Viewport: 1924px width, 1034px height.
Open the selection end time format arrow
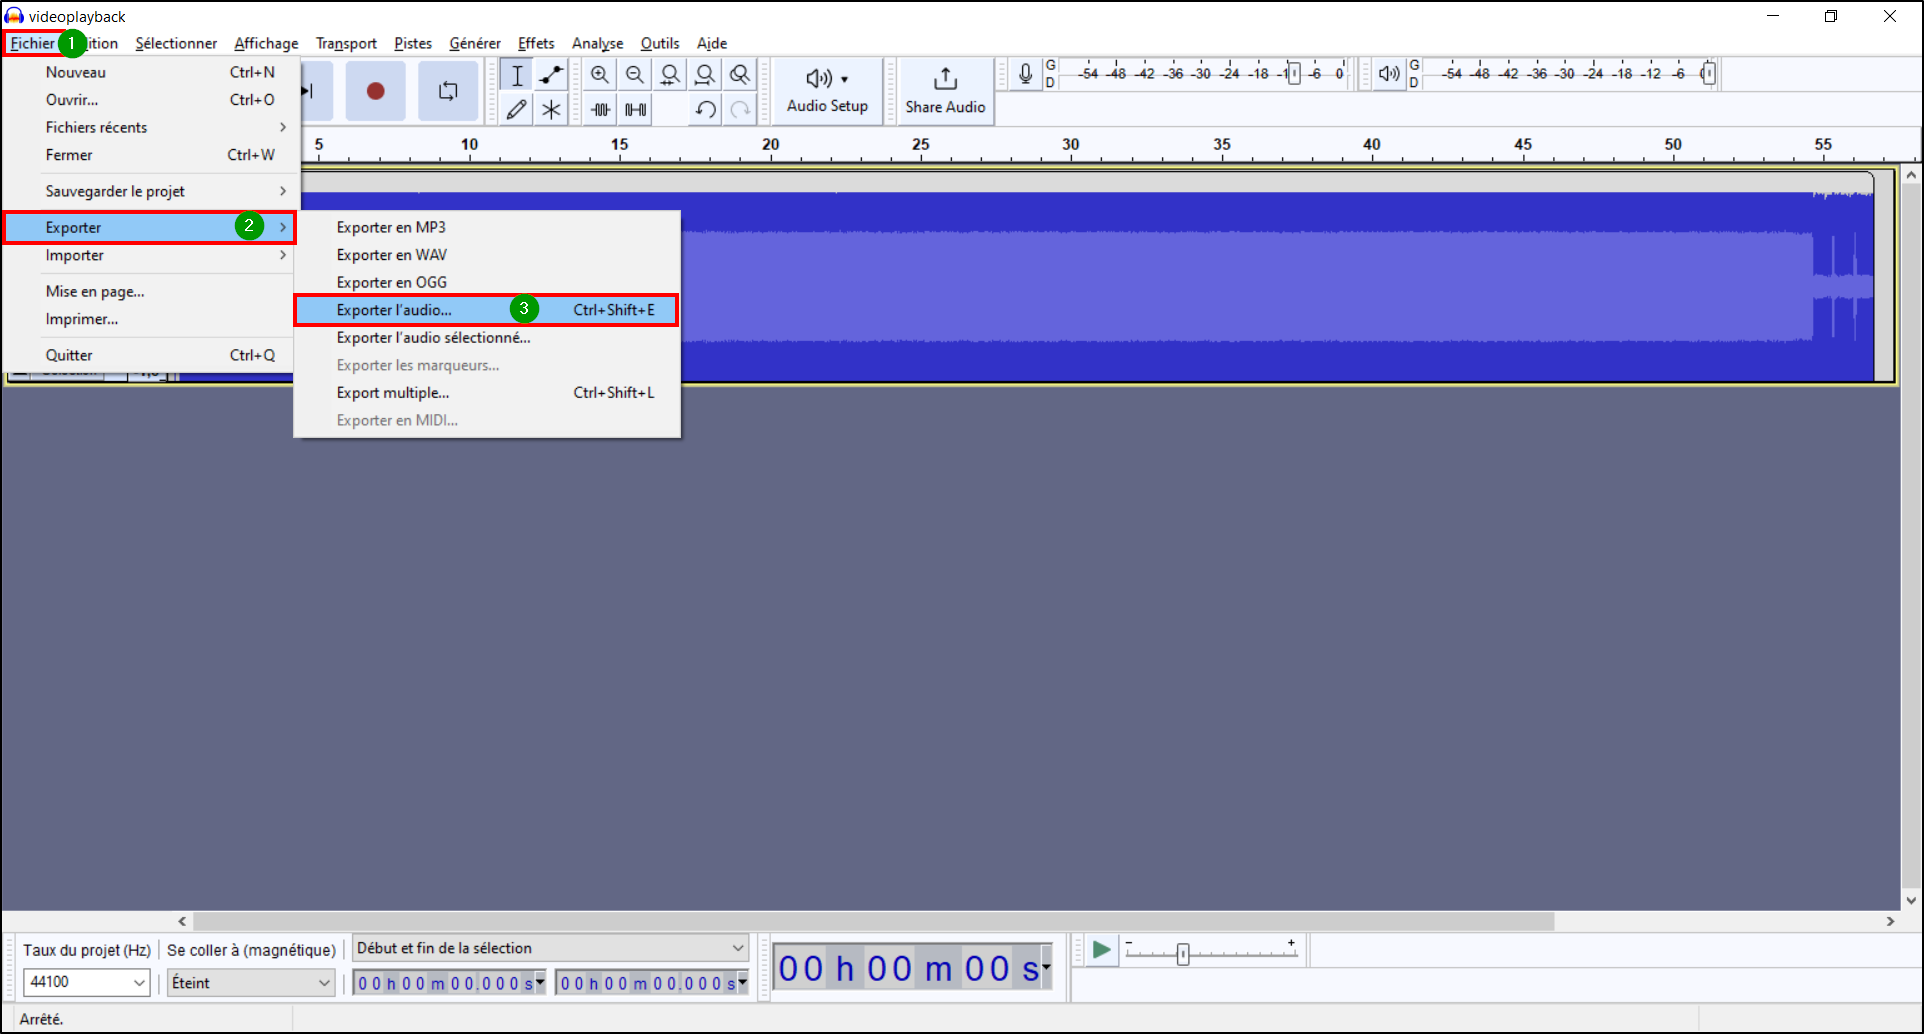[x=742, y=983]
